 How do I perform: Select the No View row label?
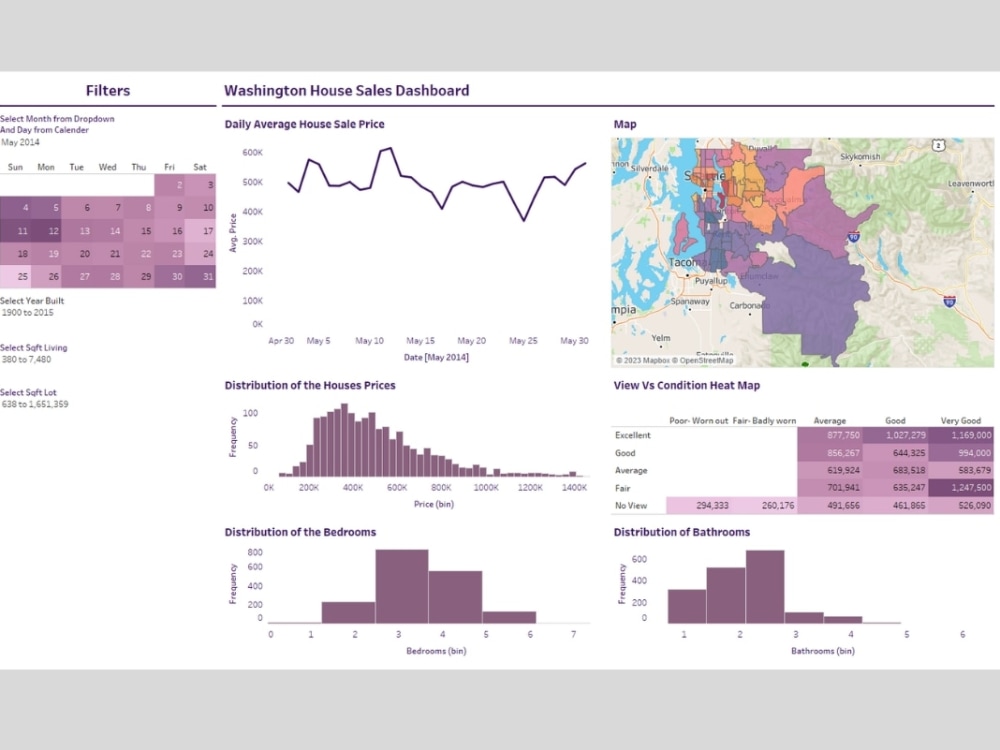click(x=631, y=505)
